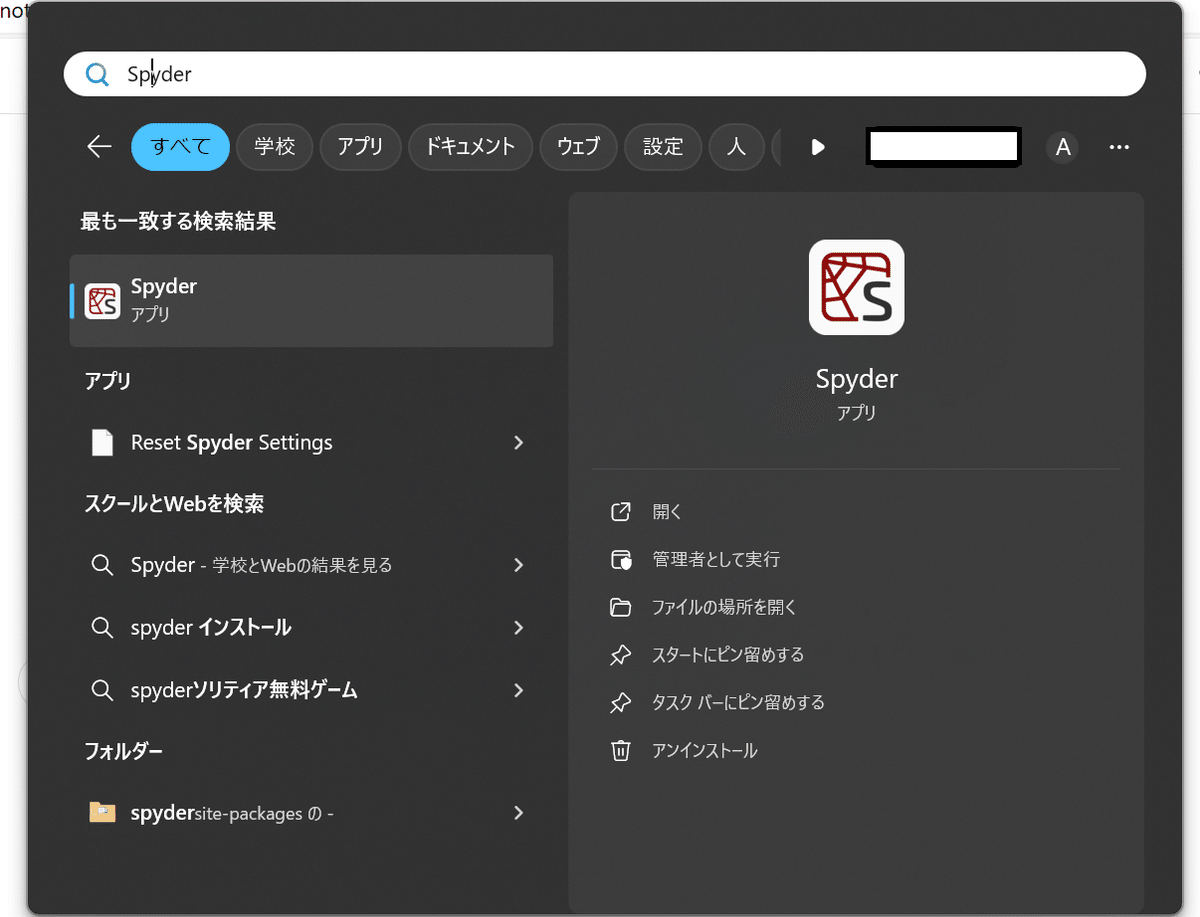Click Spyder app title in preview pane
1200x917 pixels.
pyautogui.click(x=856, y=379)
